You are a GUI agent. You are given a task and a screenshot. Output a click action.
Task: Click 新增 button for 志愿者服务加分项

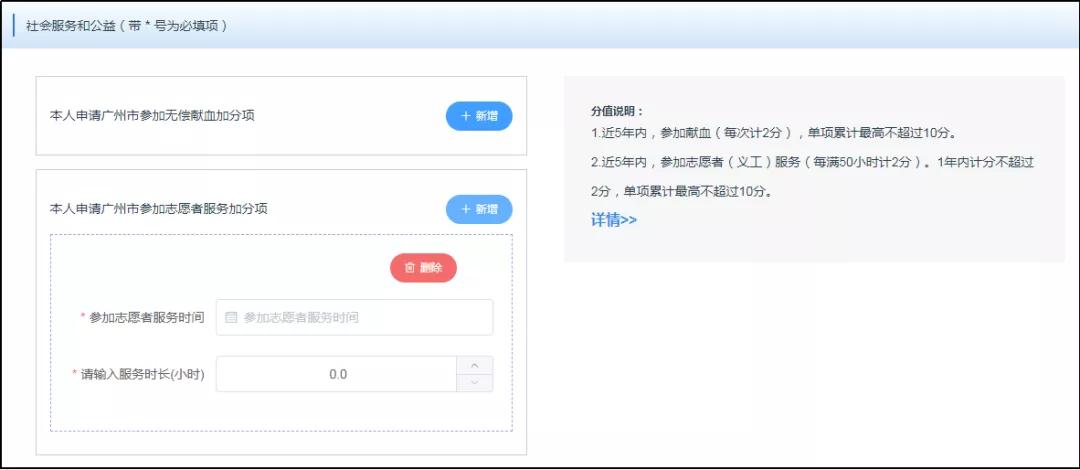click(x=479, y=209)
